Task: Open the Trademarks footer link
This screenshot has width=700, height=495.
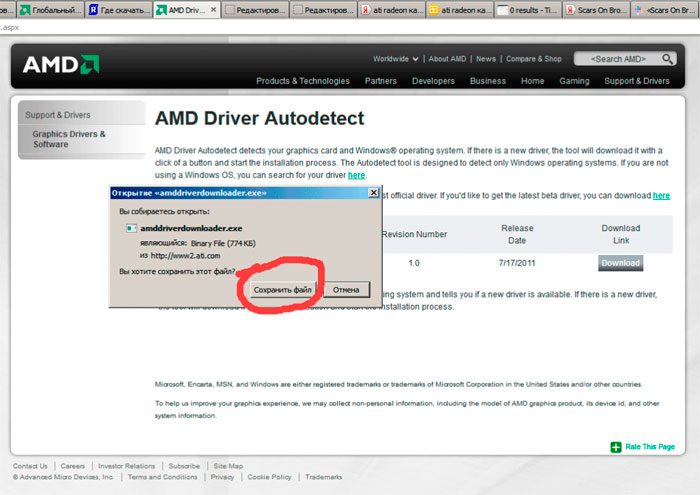Action: (324, 477)
